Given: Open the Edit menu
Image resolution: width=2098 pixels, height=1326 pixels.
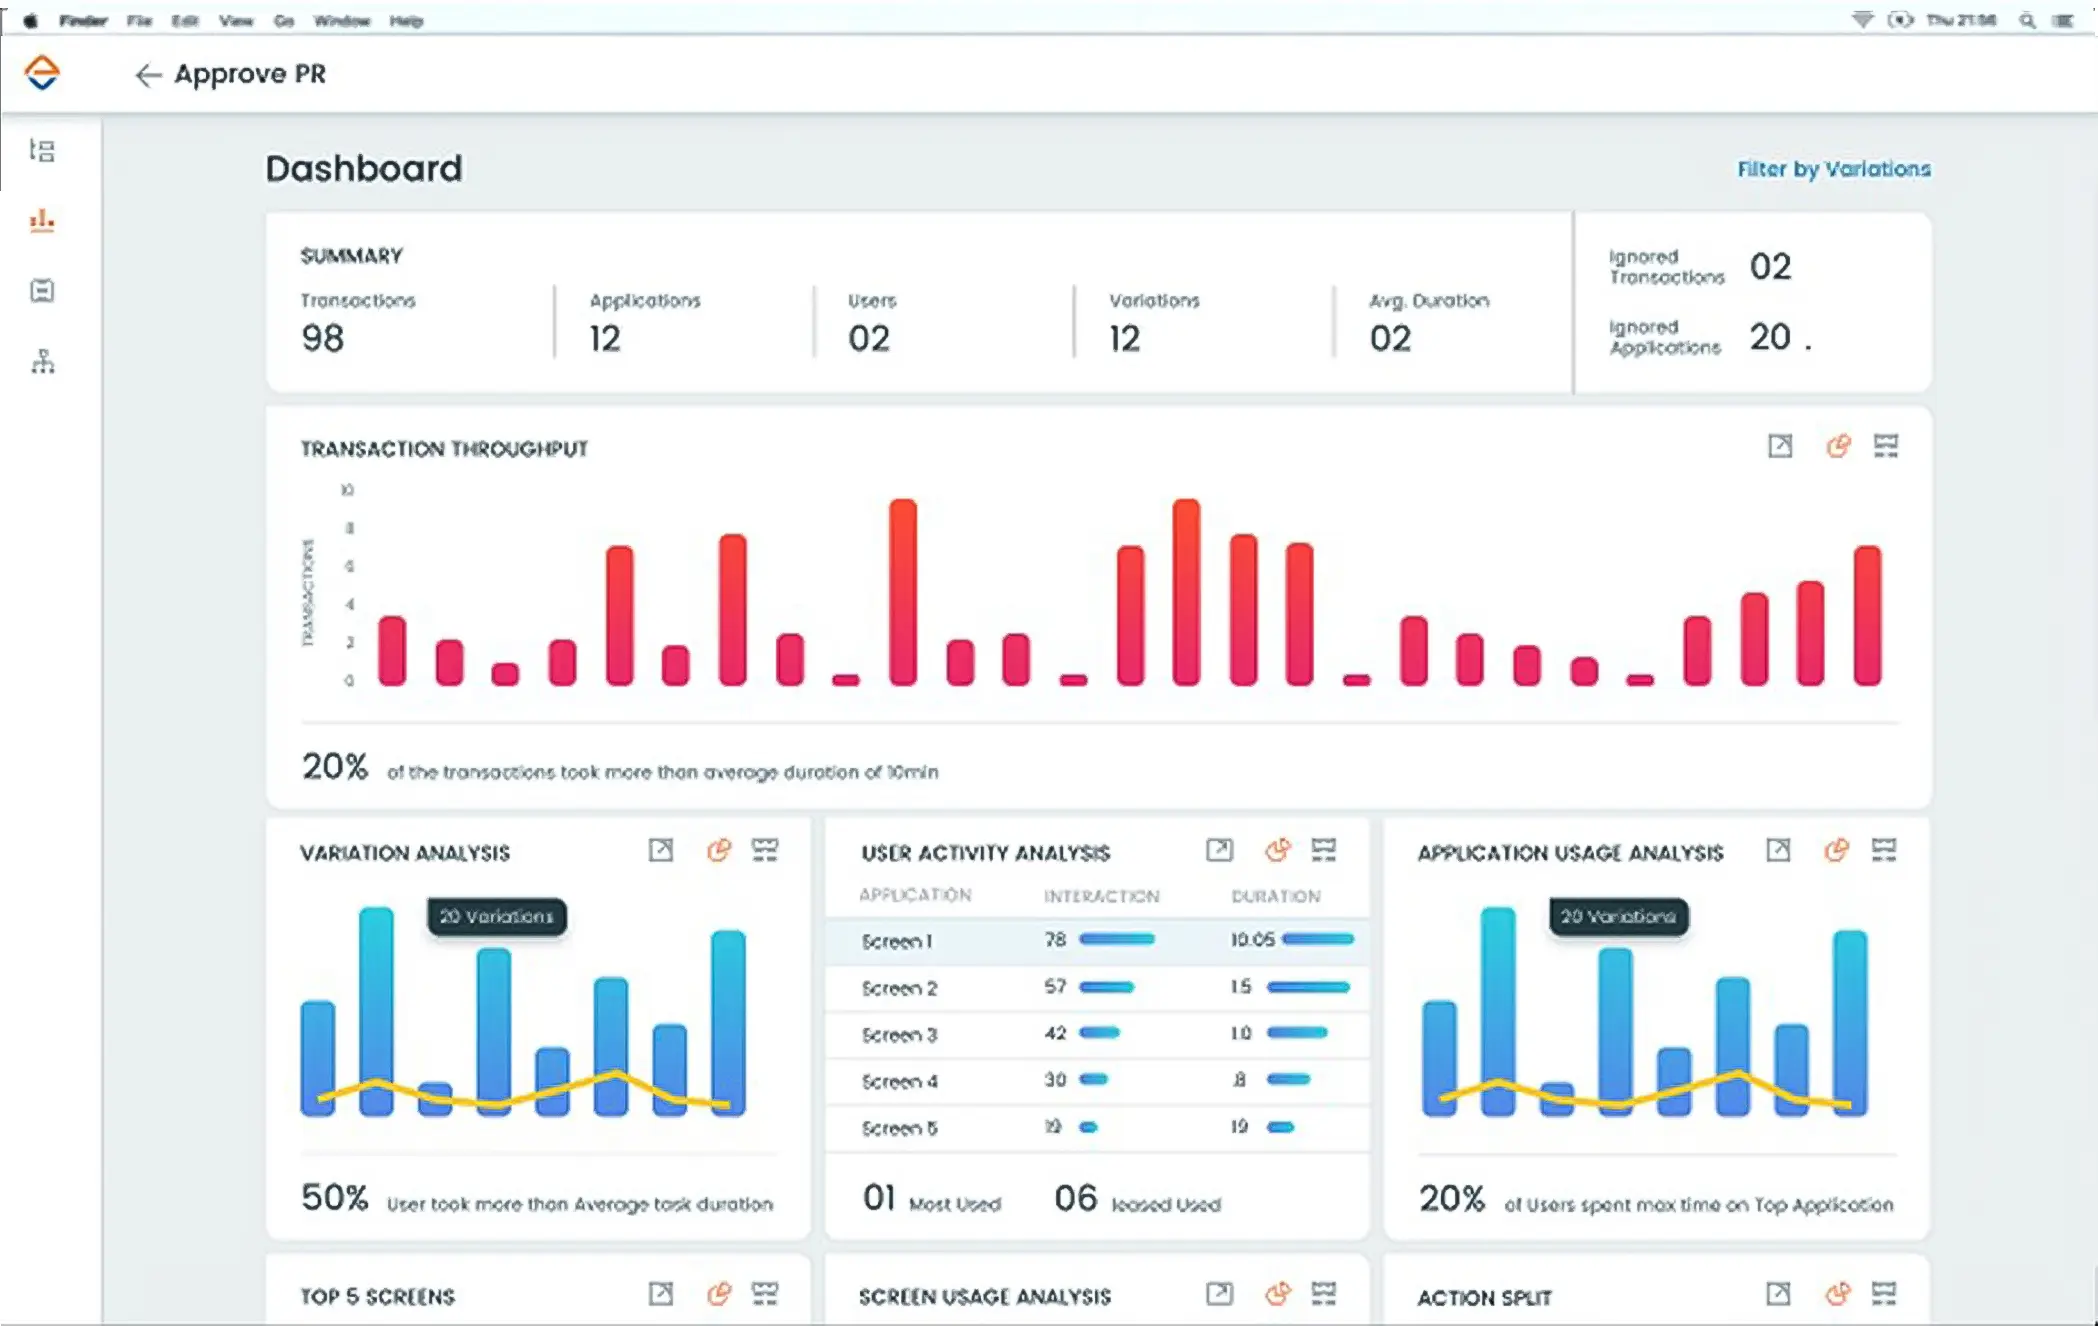Looking at the screenshot, I should [185, 20].
